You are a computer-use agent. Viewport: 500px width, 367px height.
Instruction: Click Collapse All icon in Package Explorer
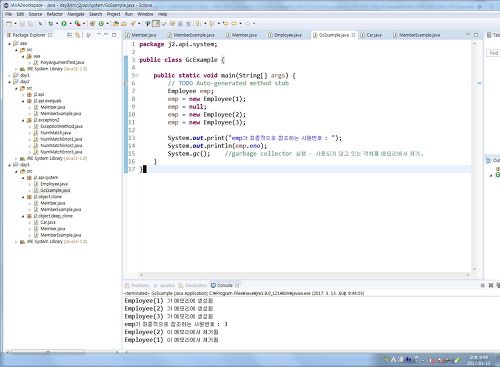(x=69, y=35)
